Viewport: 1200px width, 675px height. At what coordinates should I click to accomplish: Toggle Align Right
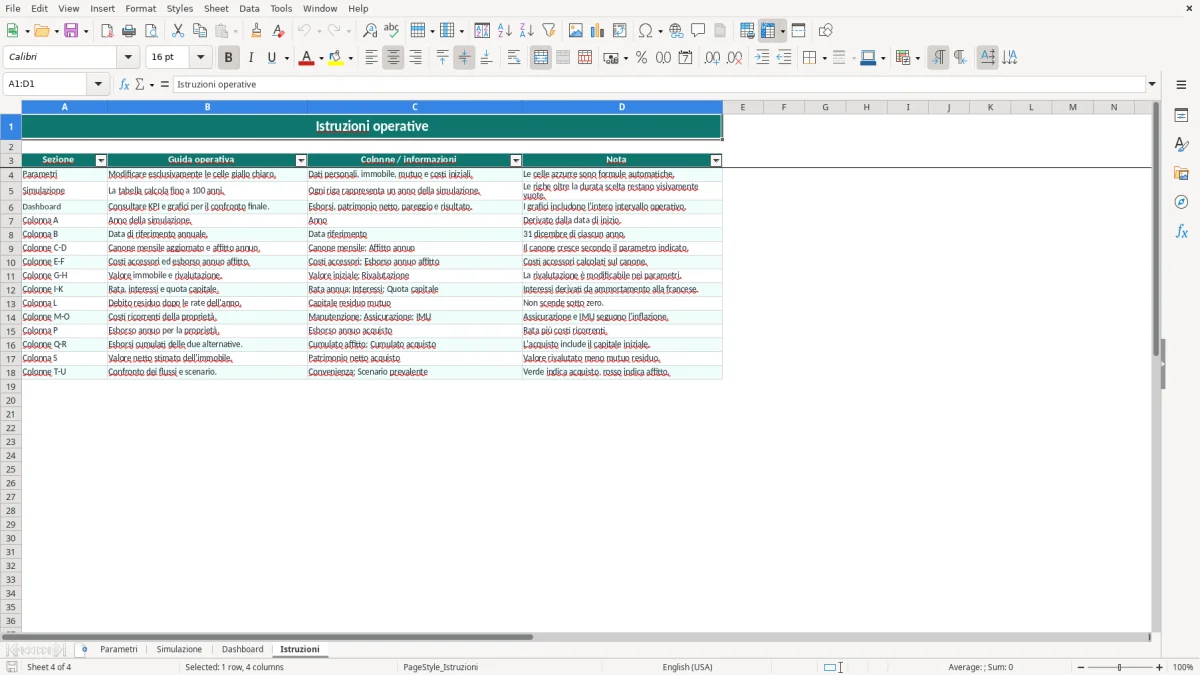click(415, 58)
